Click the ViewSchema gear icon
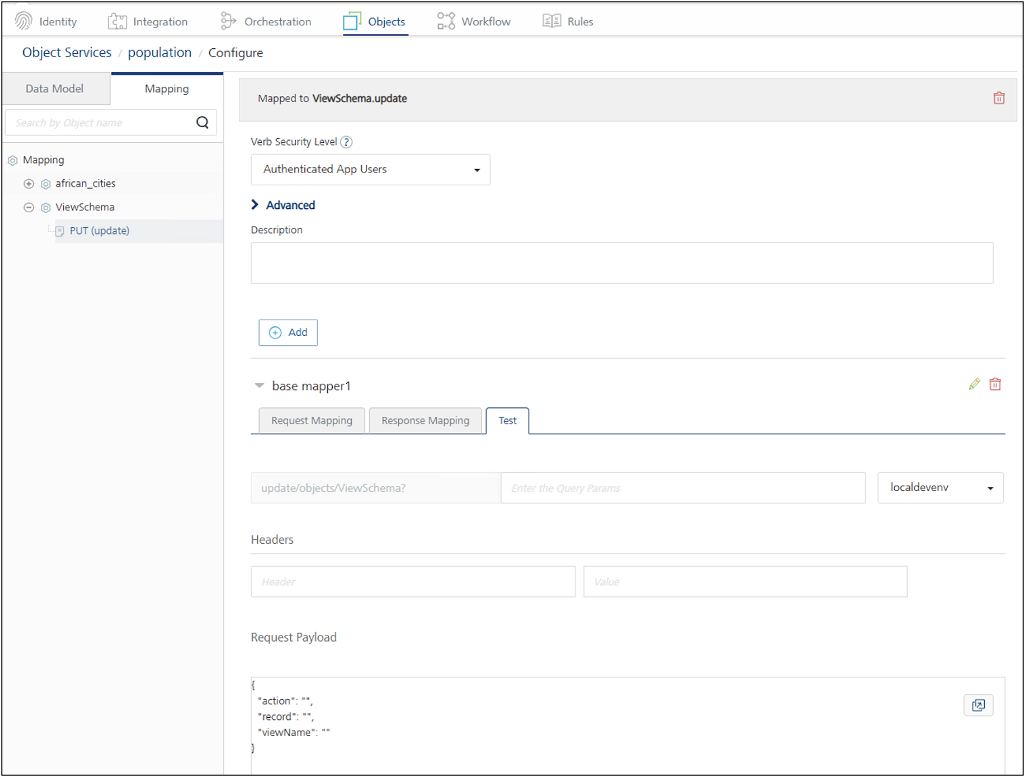 [46, 208]
